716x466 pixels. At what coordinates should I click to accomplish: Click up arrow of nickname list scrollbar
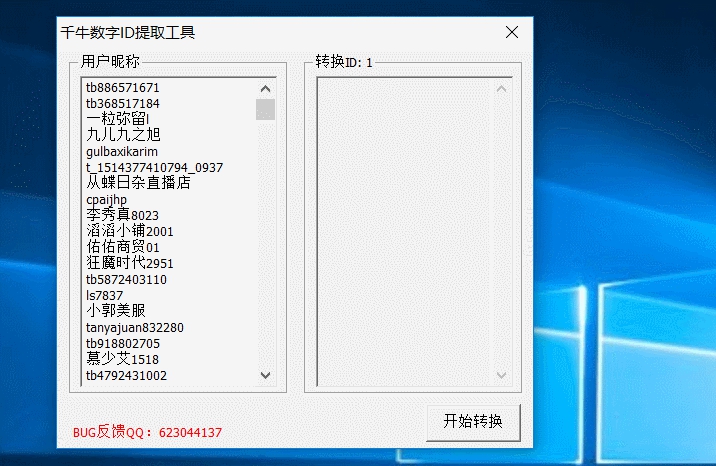(x=265, y=89)
